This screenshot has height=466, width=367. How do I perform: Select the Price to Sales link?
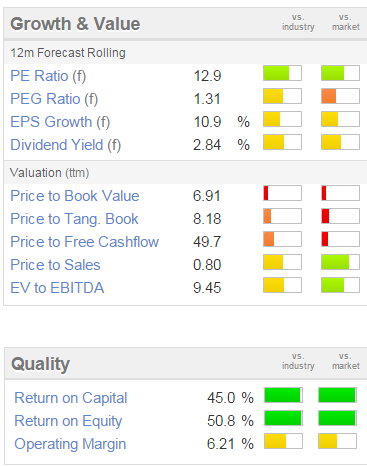(x=55, y=265)
